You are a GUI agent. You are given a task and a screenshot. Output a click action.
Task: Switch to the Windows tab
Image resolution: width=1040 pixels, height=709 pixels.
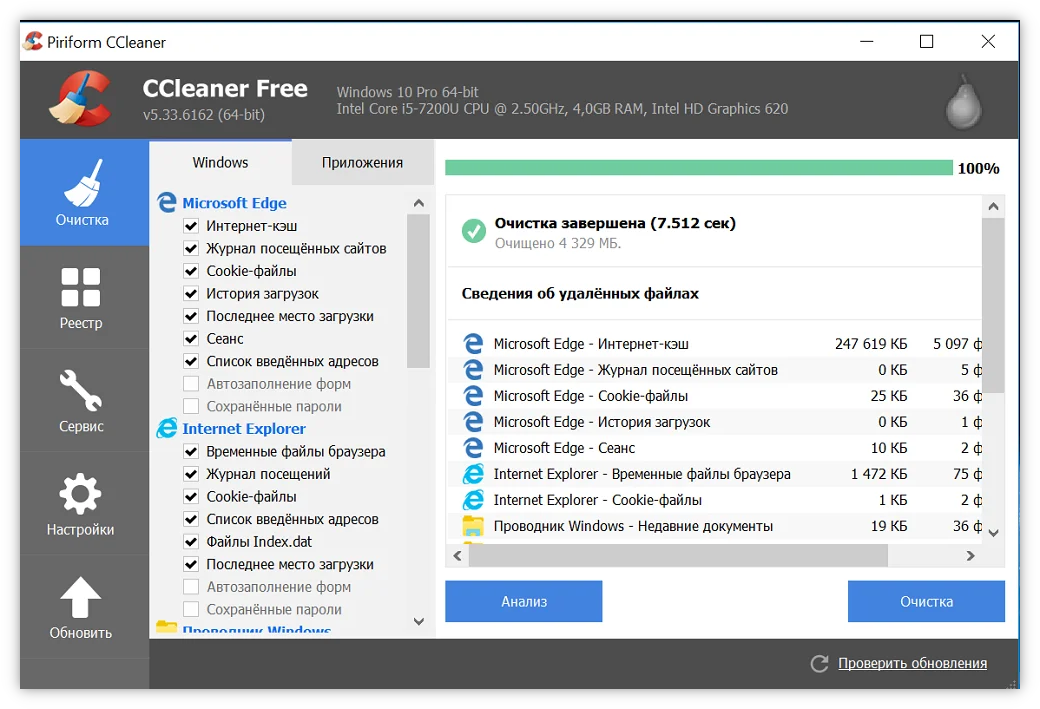(x=220, y=162)
